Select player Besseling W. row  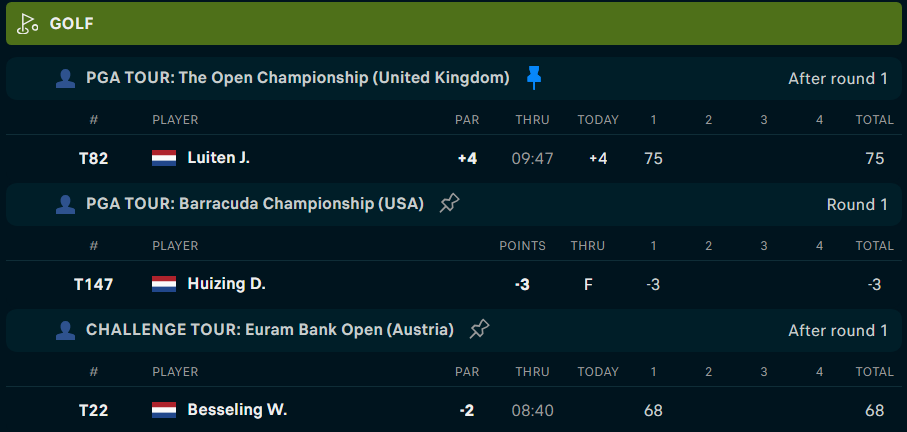click(454, 410)
